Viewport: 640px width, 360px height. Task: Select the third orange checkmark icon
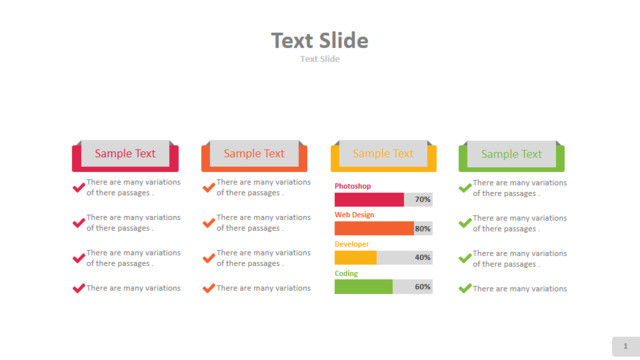(x=209, y=258)
